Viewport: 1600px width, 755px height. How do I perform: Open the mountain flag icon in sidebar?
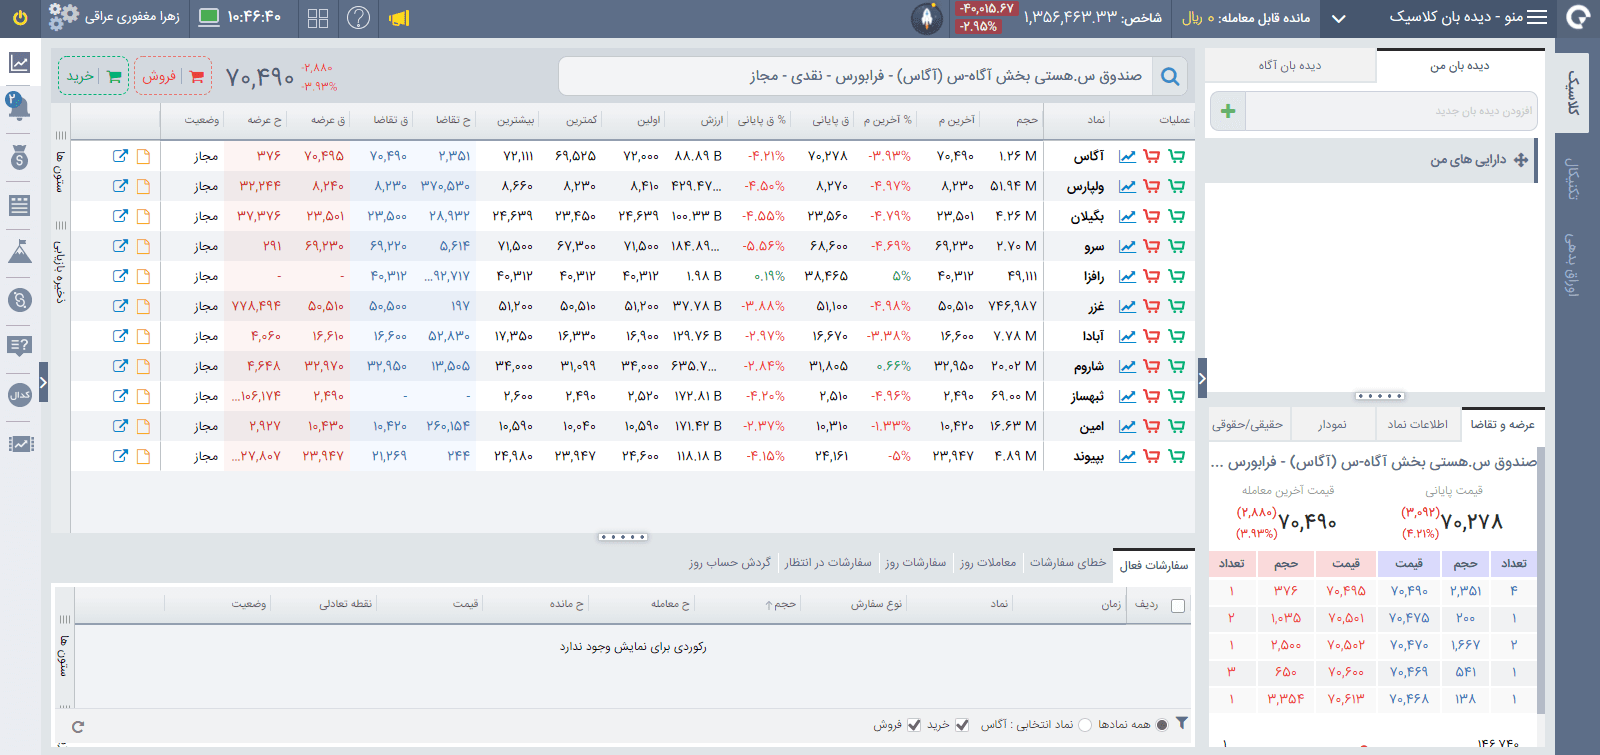point(20,251)
